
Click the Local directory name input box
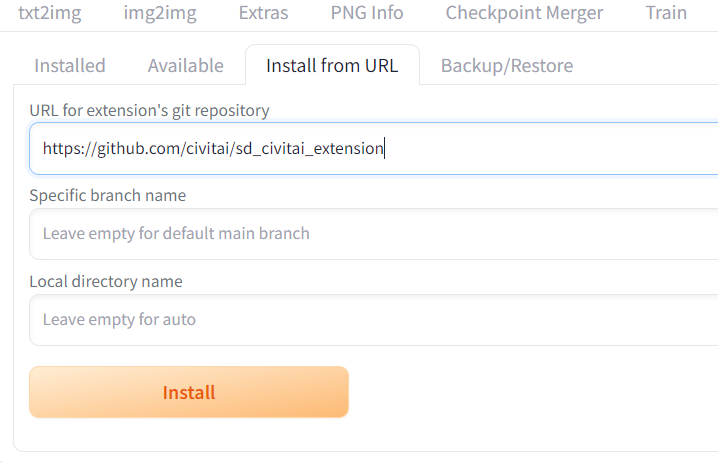[x=372, y=320]
